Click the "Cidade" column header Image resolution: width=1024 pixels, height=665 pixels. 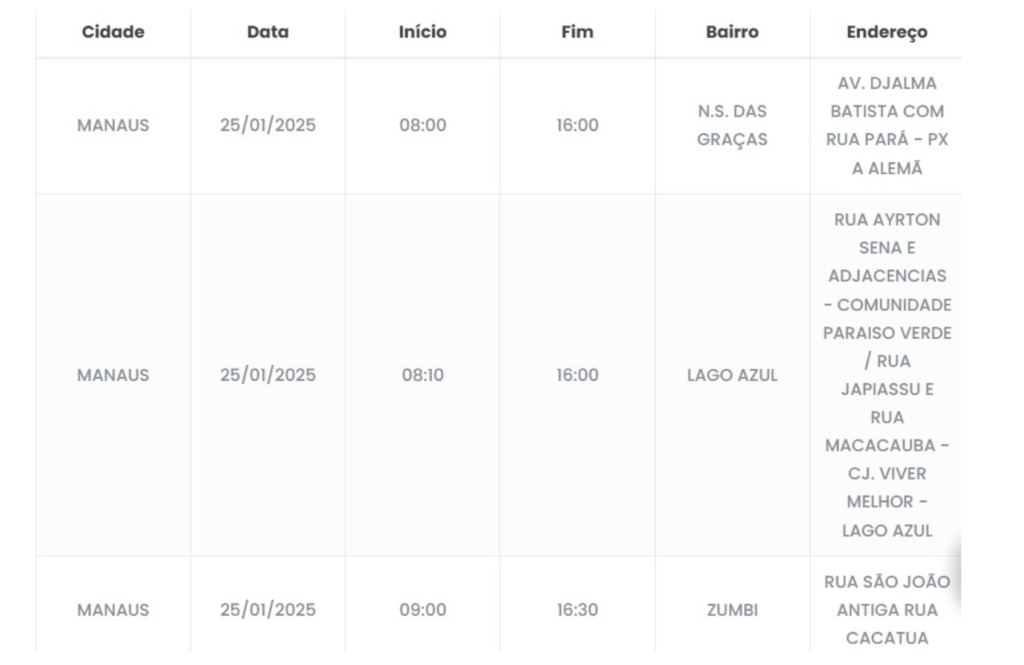point(113,32)
